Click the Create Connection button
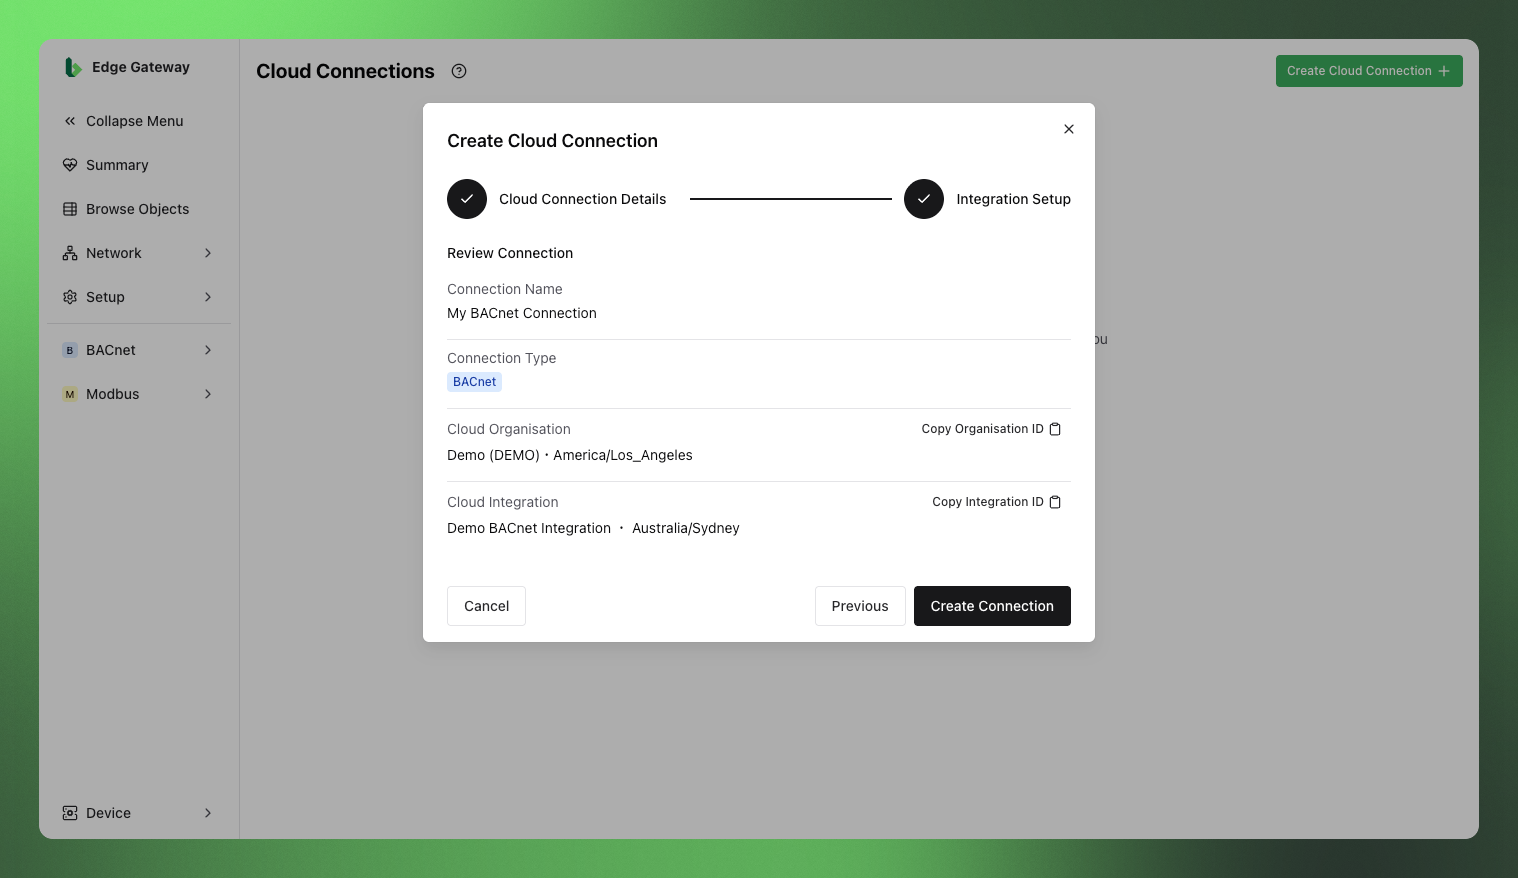 [992, 606]
